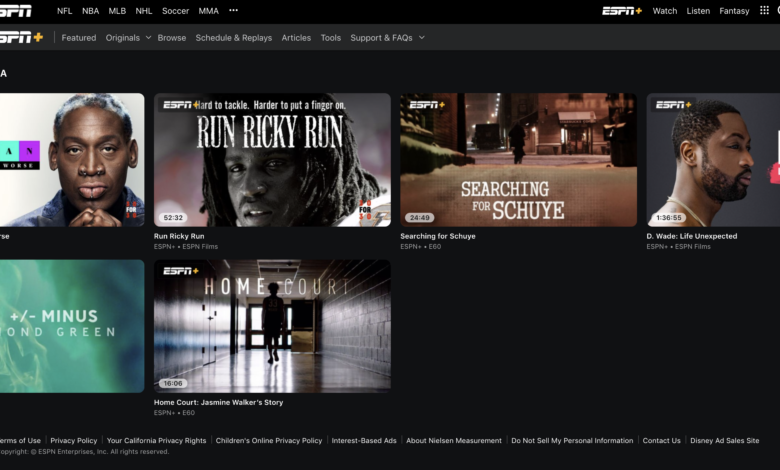Open the Plus/Minus Draymond Green thumbnail
This screenshot has height=470, width=780.
pos(72,326)
